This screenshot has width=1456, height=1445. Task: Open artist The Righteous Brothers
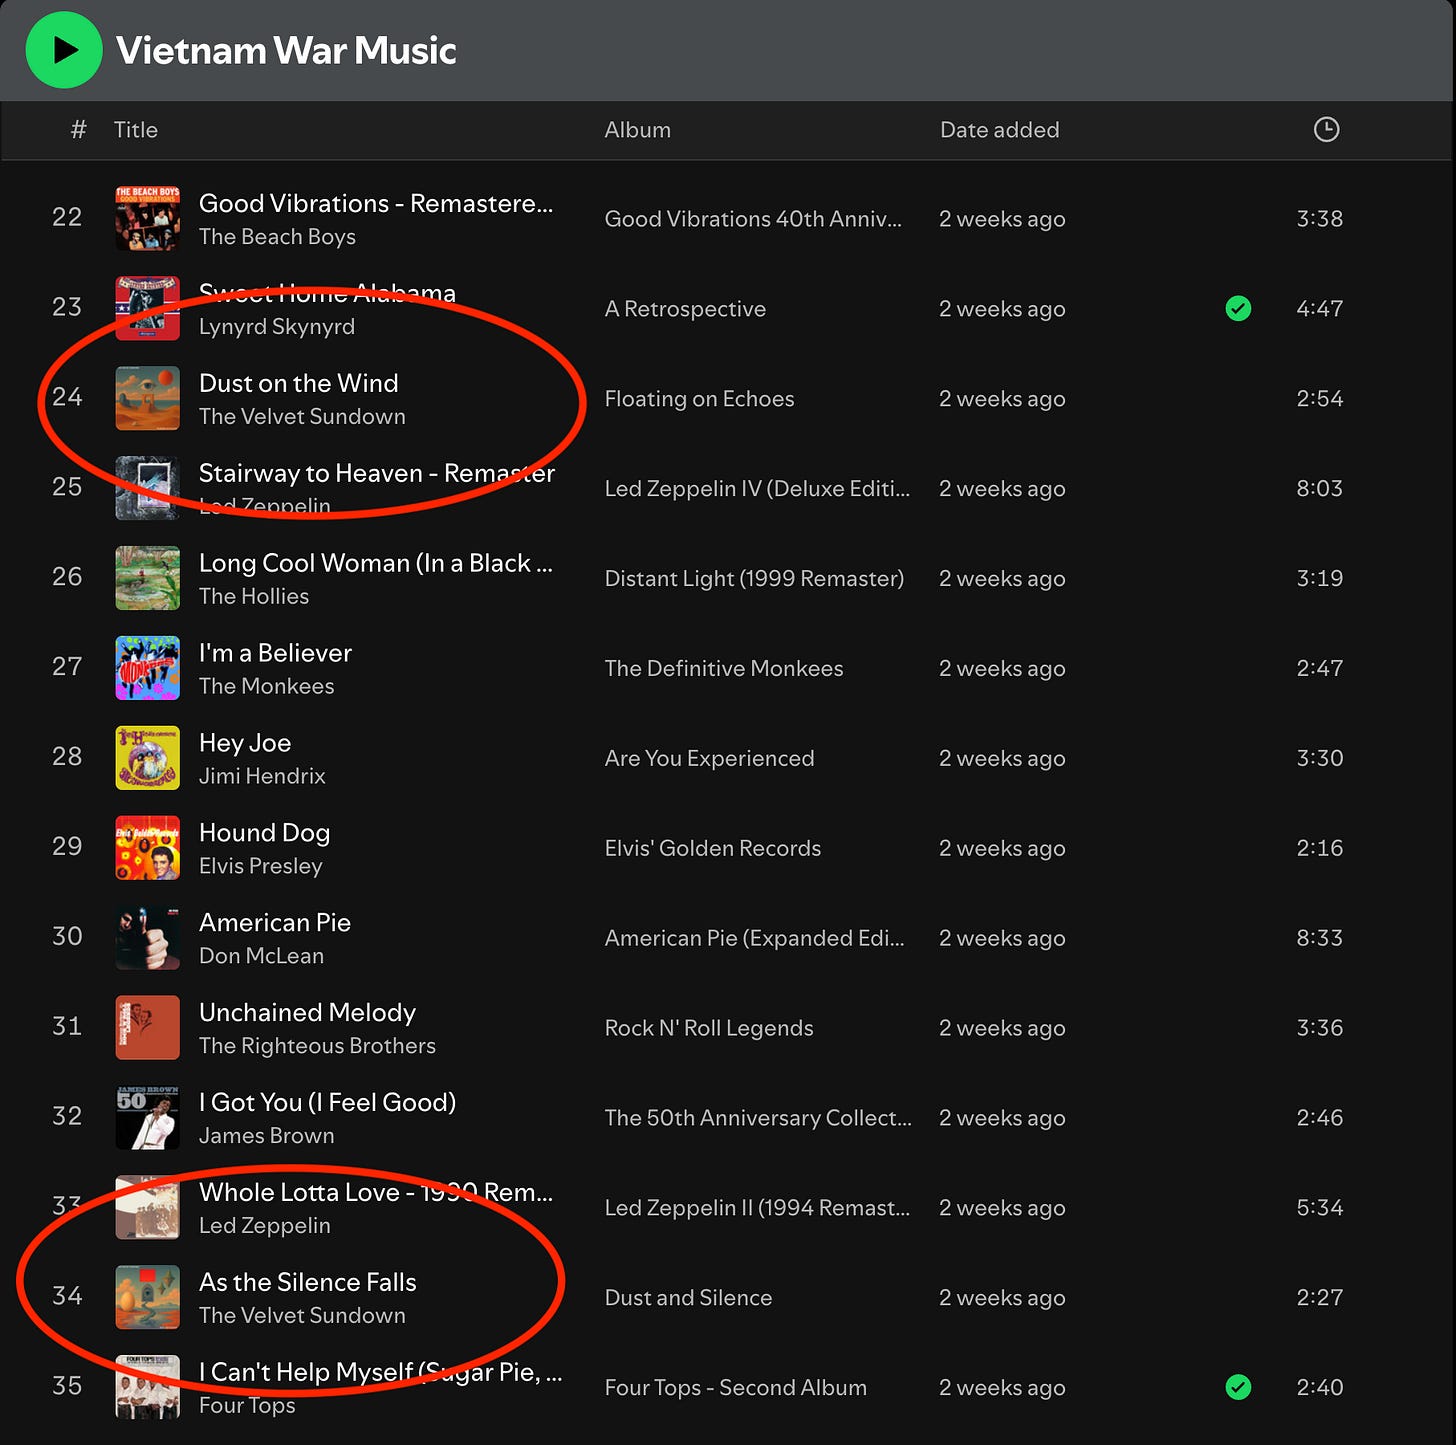[x=317, y=1047]
